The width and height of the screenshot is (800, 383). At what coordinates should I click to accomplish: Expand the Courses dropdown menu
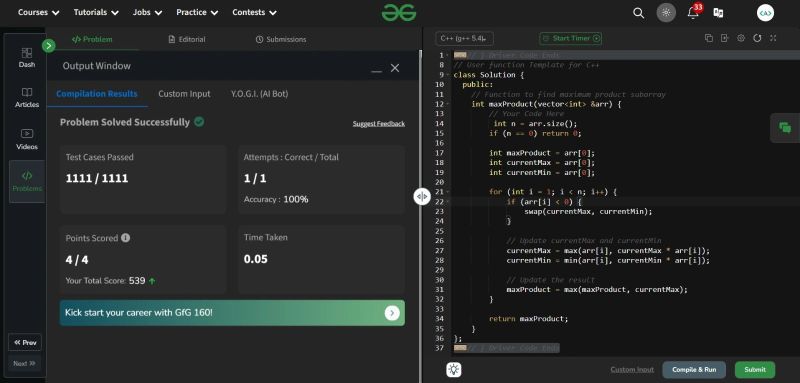coord(38,12)
